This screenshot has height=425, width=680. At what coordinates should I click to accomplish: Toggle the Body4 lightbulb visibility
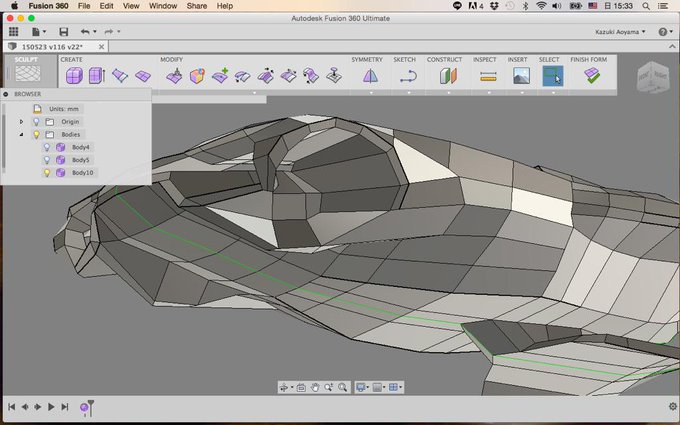(x=46, y=147)
